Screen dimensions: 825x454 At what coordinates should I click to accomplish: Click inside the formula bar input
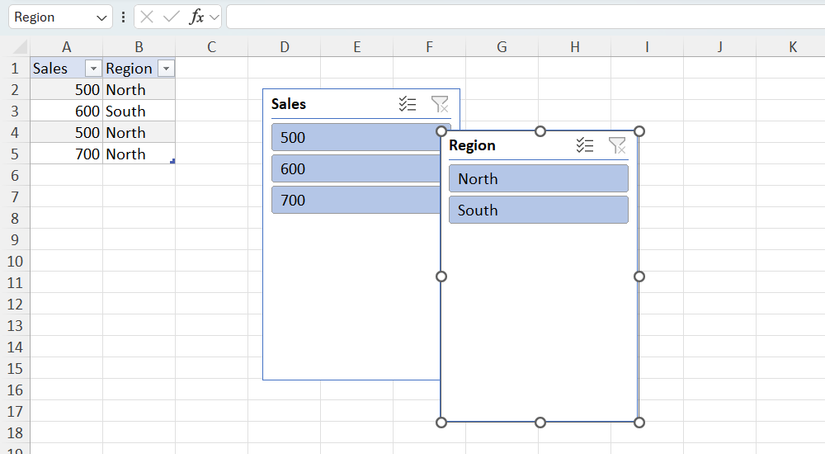click(520, 17)
